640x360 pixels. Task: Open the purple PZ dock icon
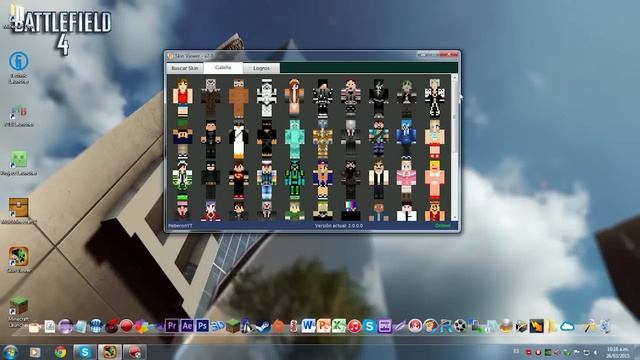coord(384,326)
